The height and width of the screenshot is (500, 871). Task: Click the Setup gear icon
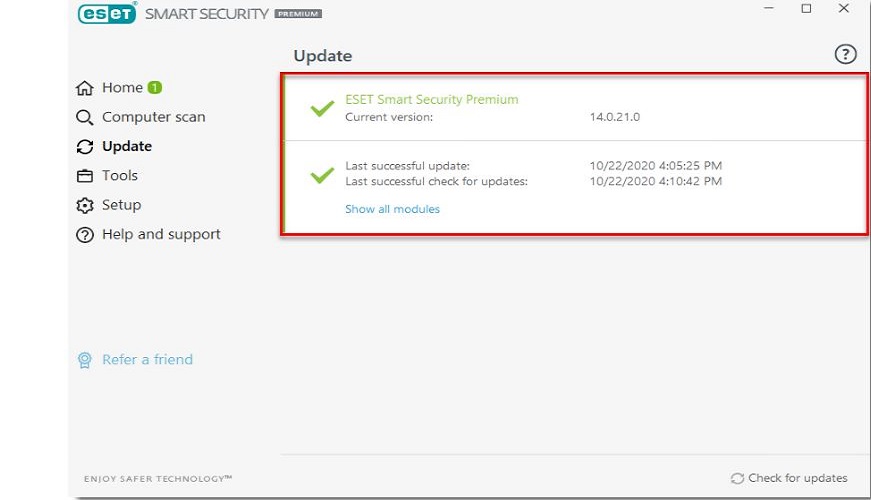(x=85, y=205)
